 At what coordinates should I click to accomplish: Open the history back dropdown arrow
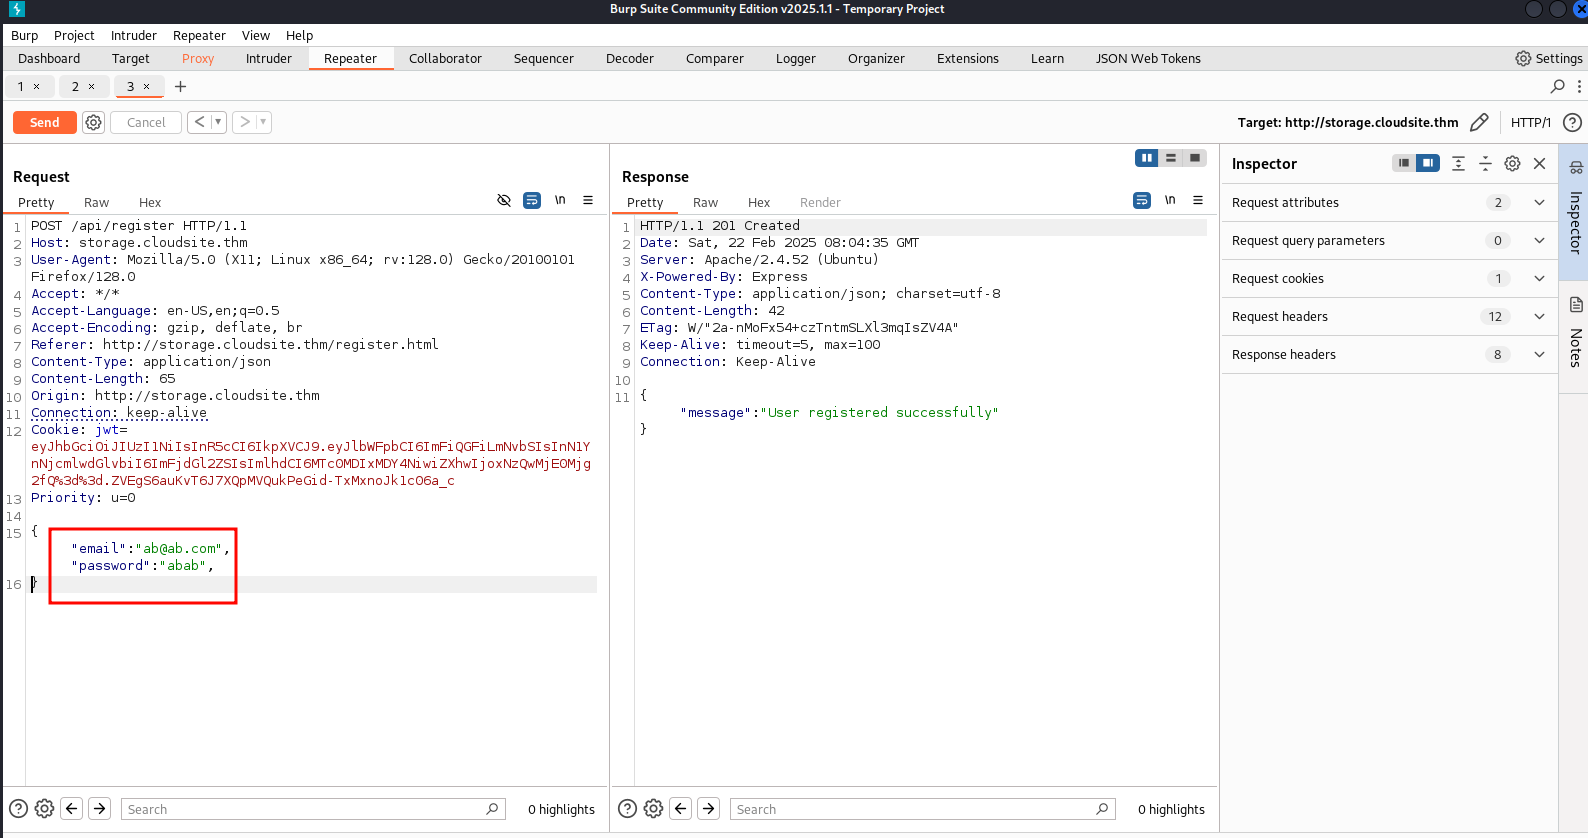(x=218, y=122)
